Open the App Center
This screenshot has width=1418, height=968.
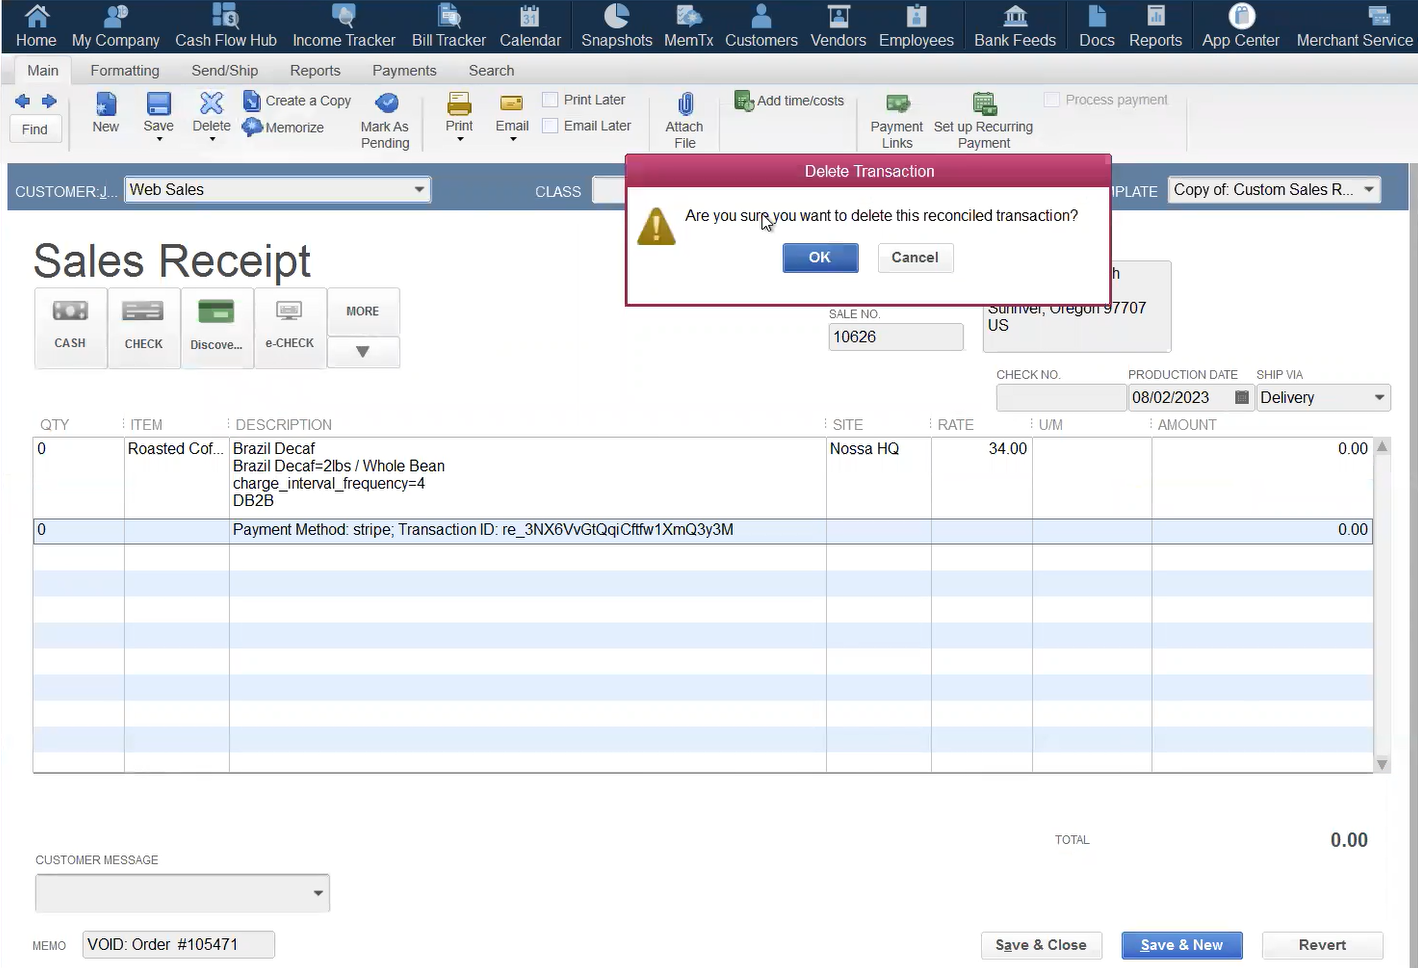coord(1241,26)
